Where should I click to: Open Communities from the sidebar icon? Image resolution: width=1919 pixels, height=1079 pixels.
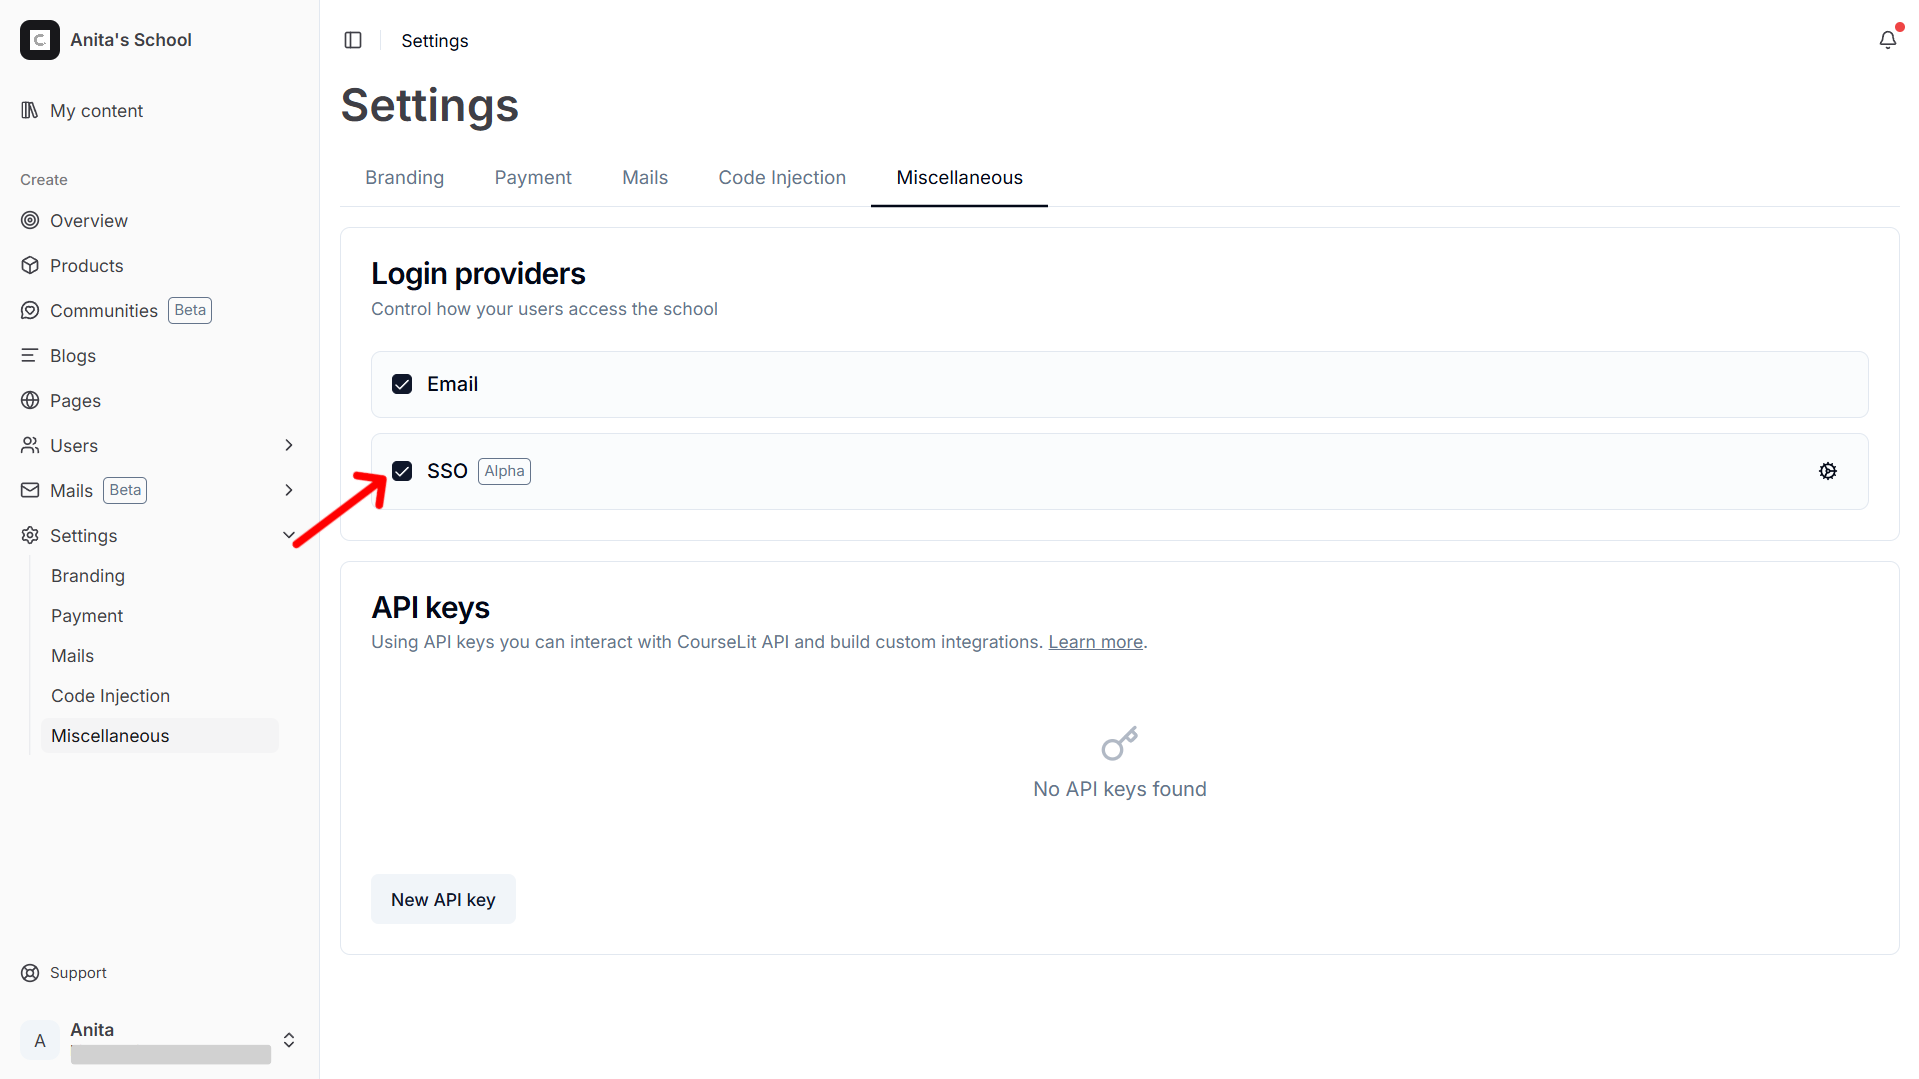[x=30, y=310]
